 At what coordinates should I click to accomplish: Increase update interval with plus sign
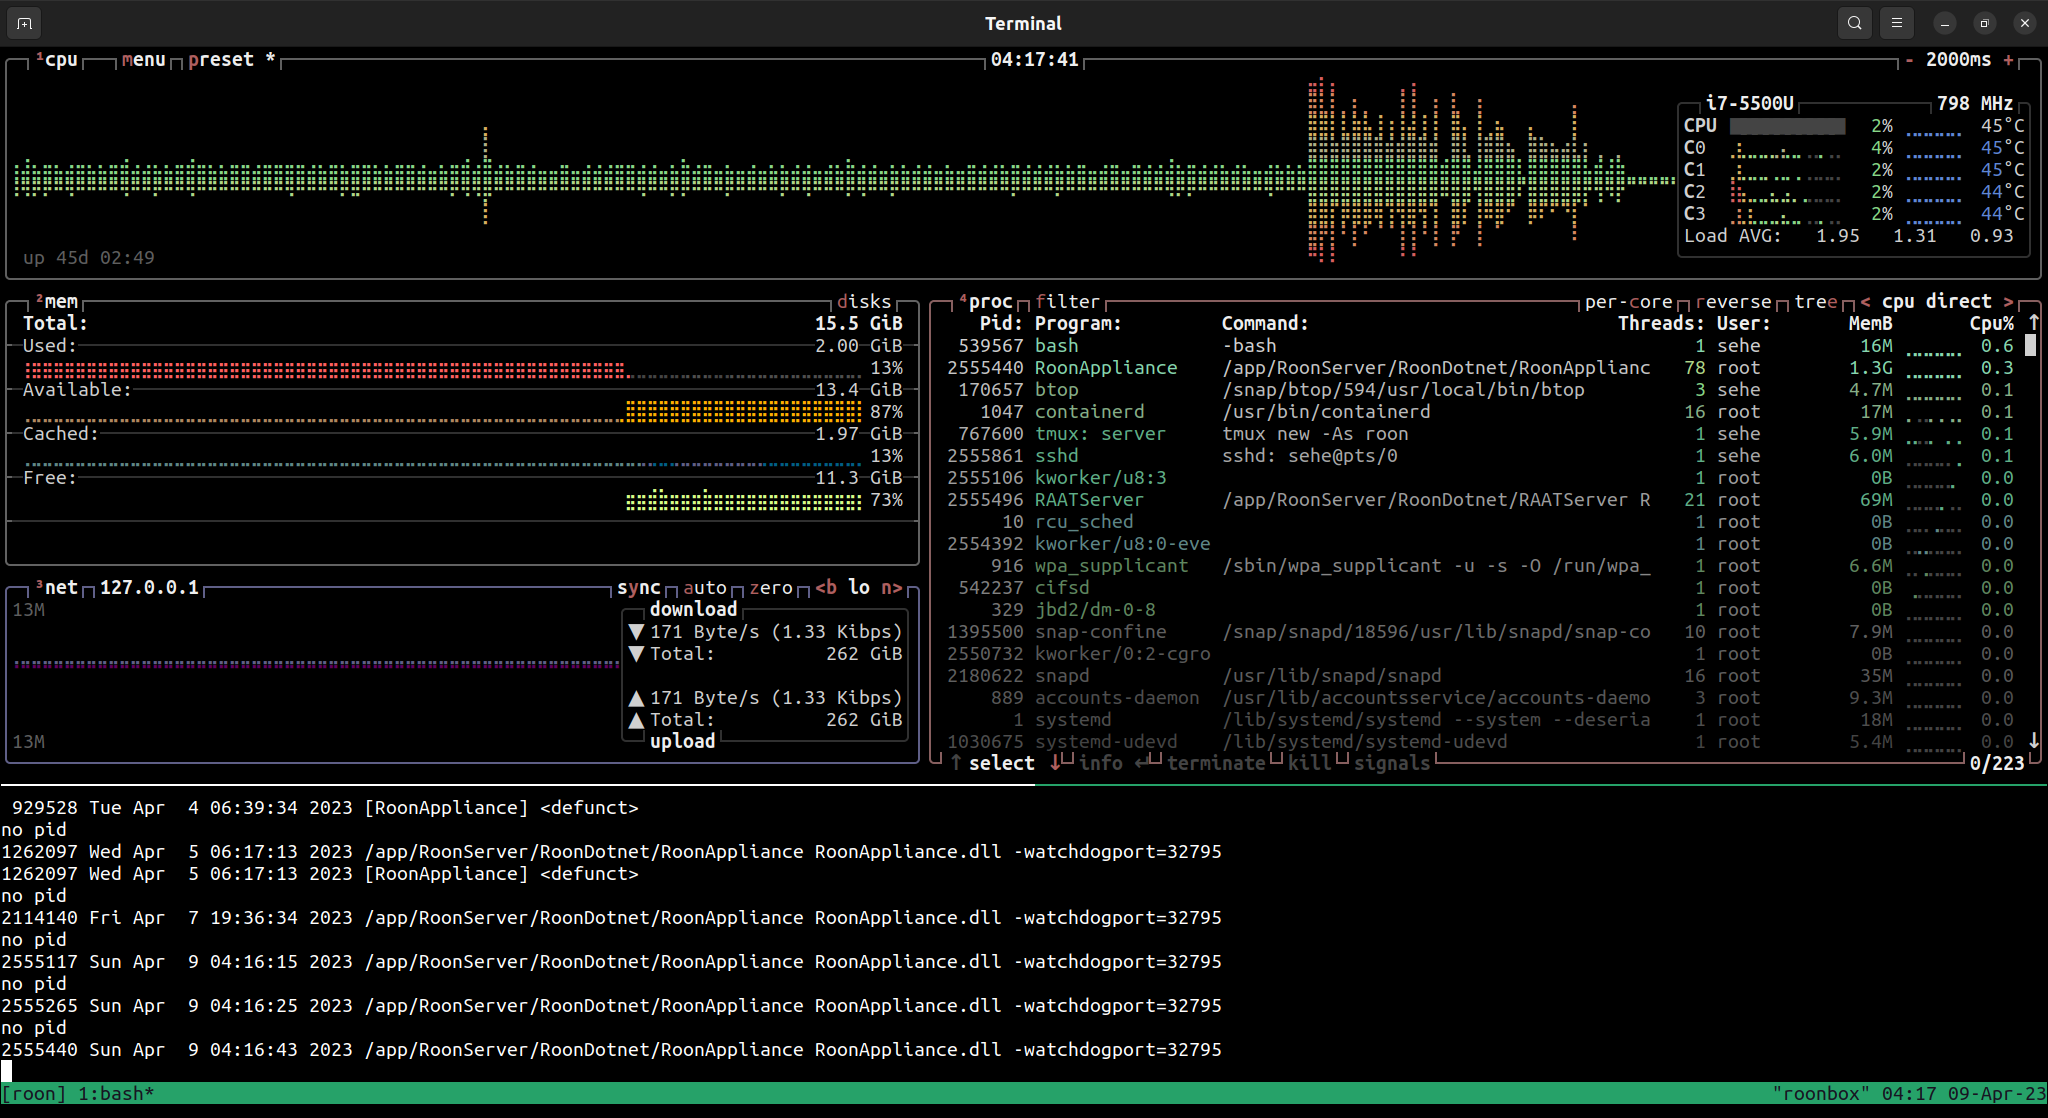(x=2008, y=60)
